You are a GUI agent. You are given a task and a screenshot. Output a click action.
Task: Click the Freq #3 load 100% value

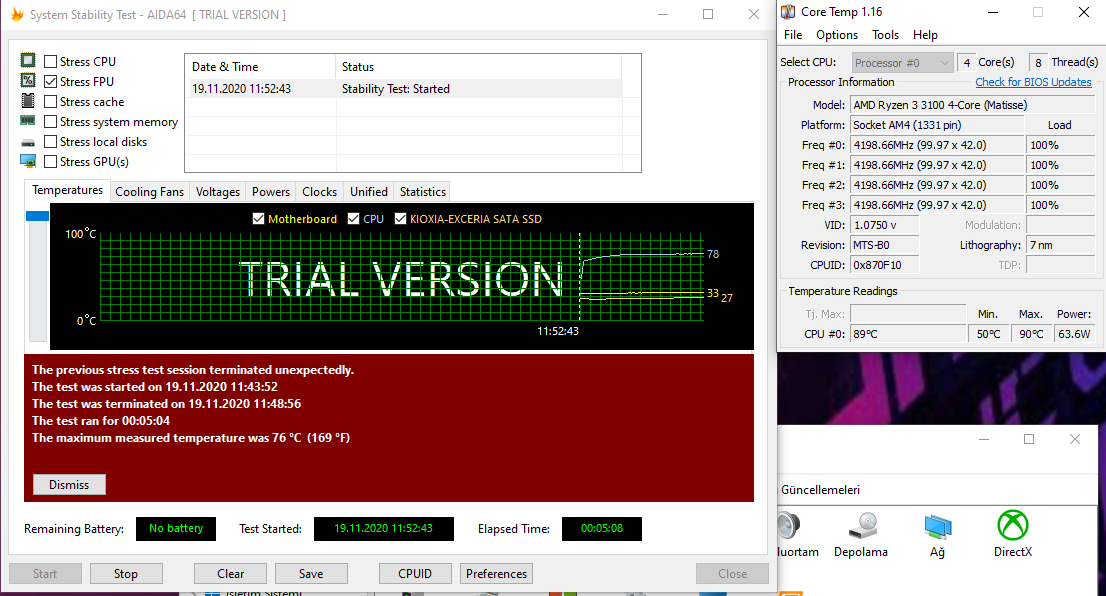[1061, 205]
